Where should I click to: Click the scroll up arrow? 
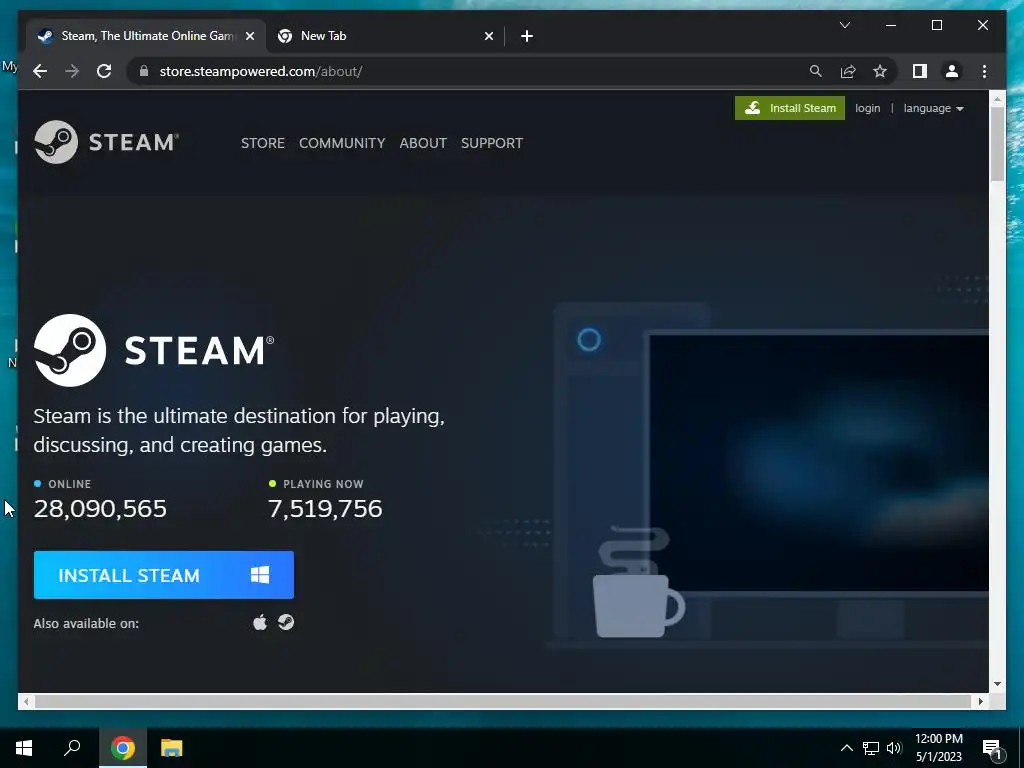point(997,99)
